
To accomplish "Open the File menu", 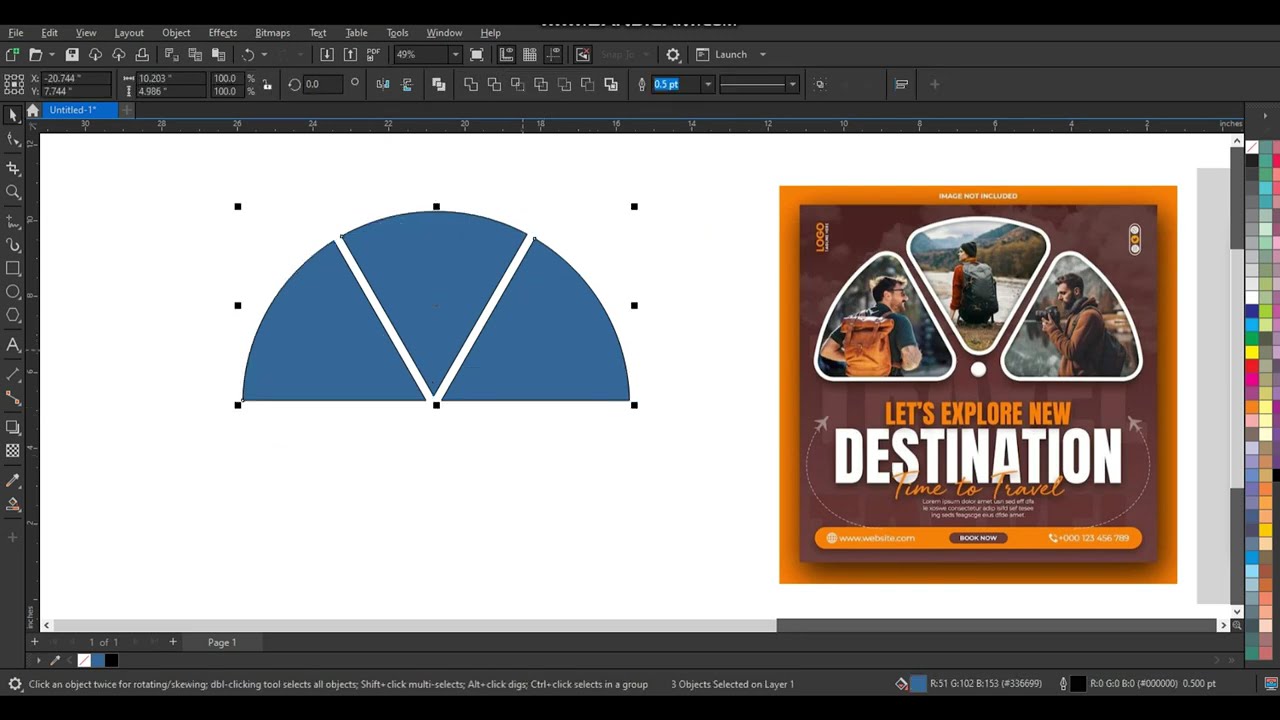I will point(16,33).
